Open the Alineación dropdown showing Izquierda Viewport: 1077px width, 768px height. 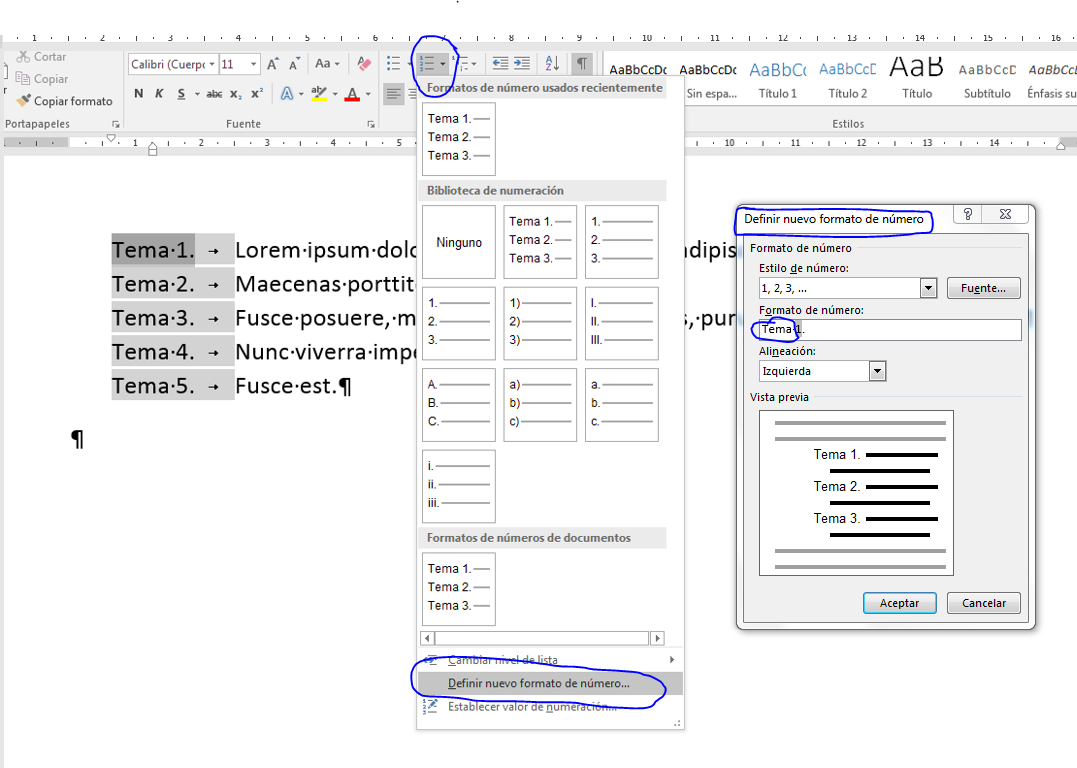pyautogui.click(x=877, y=370)
